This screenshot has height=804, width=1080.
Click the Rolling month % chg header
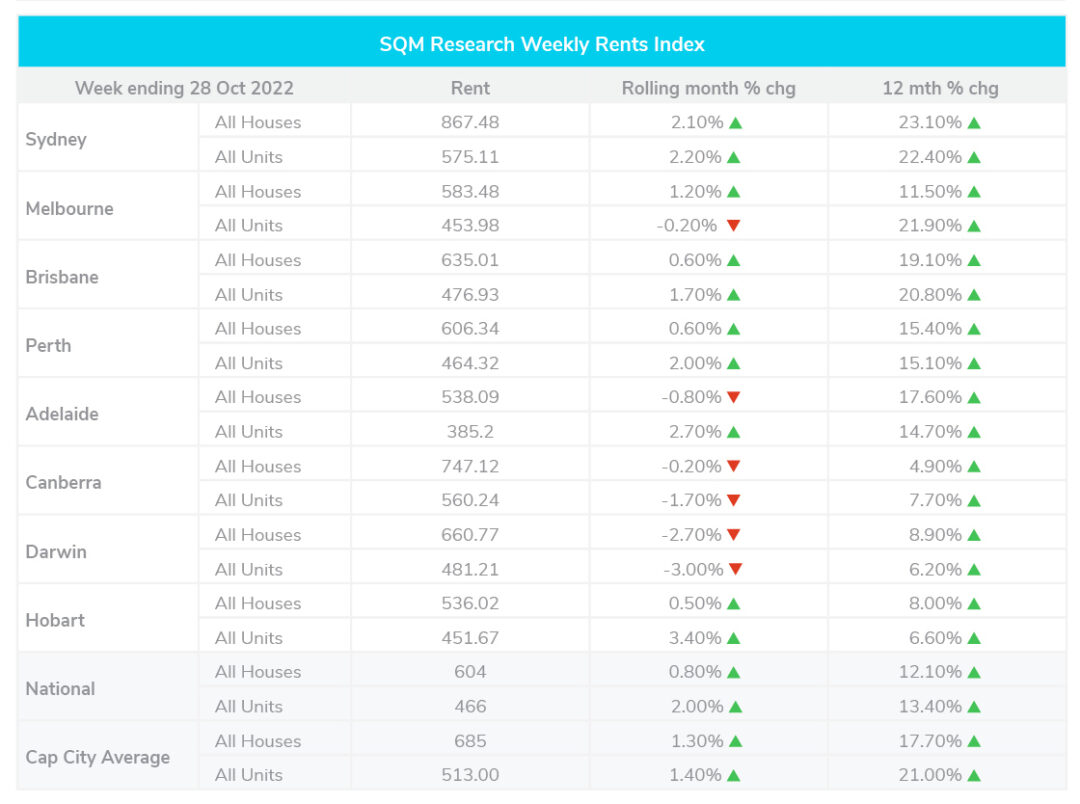tap(708, 88)
